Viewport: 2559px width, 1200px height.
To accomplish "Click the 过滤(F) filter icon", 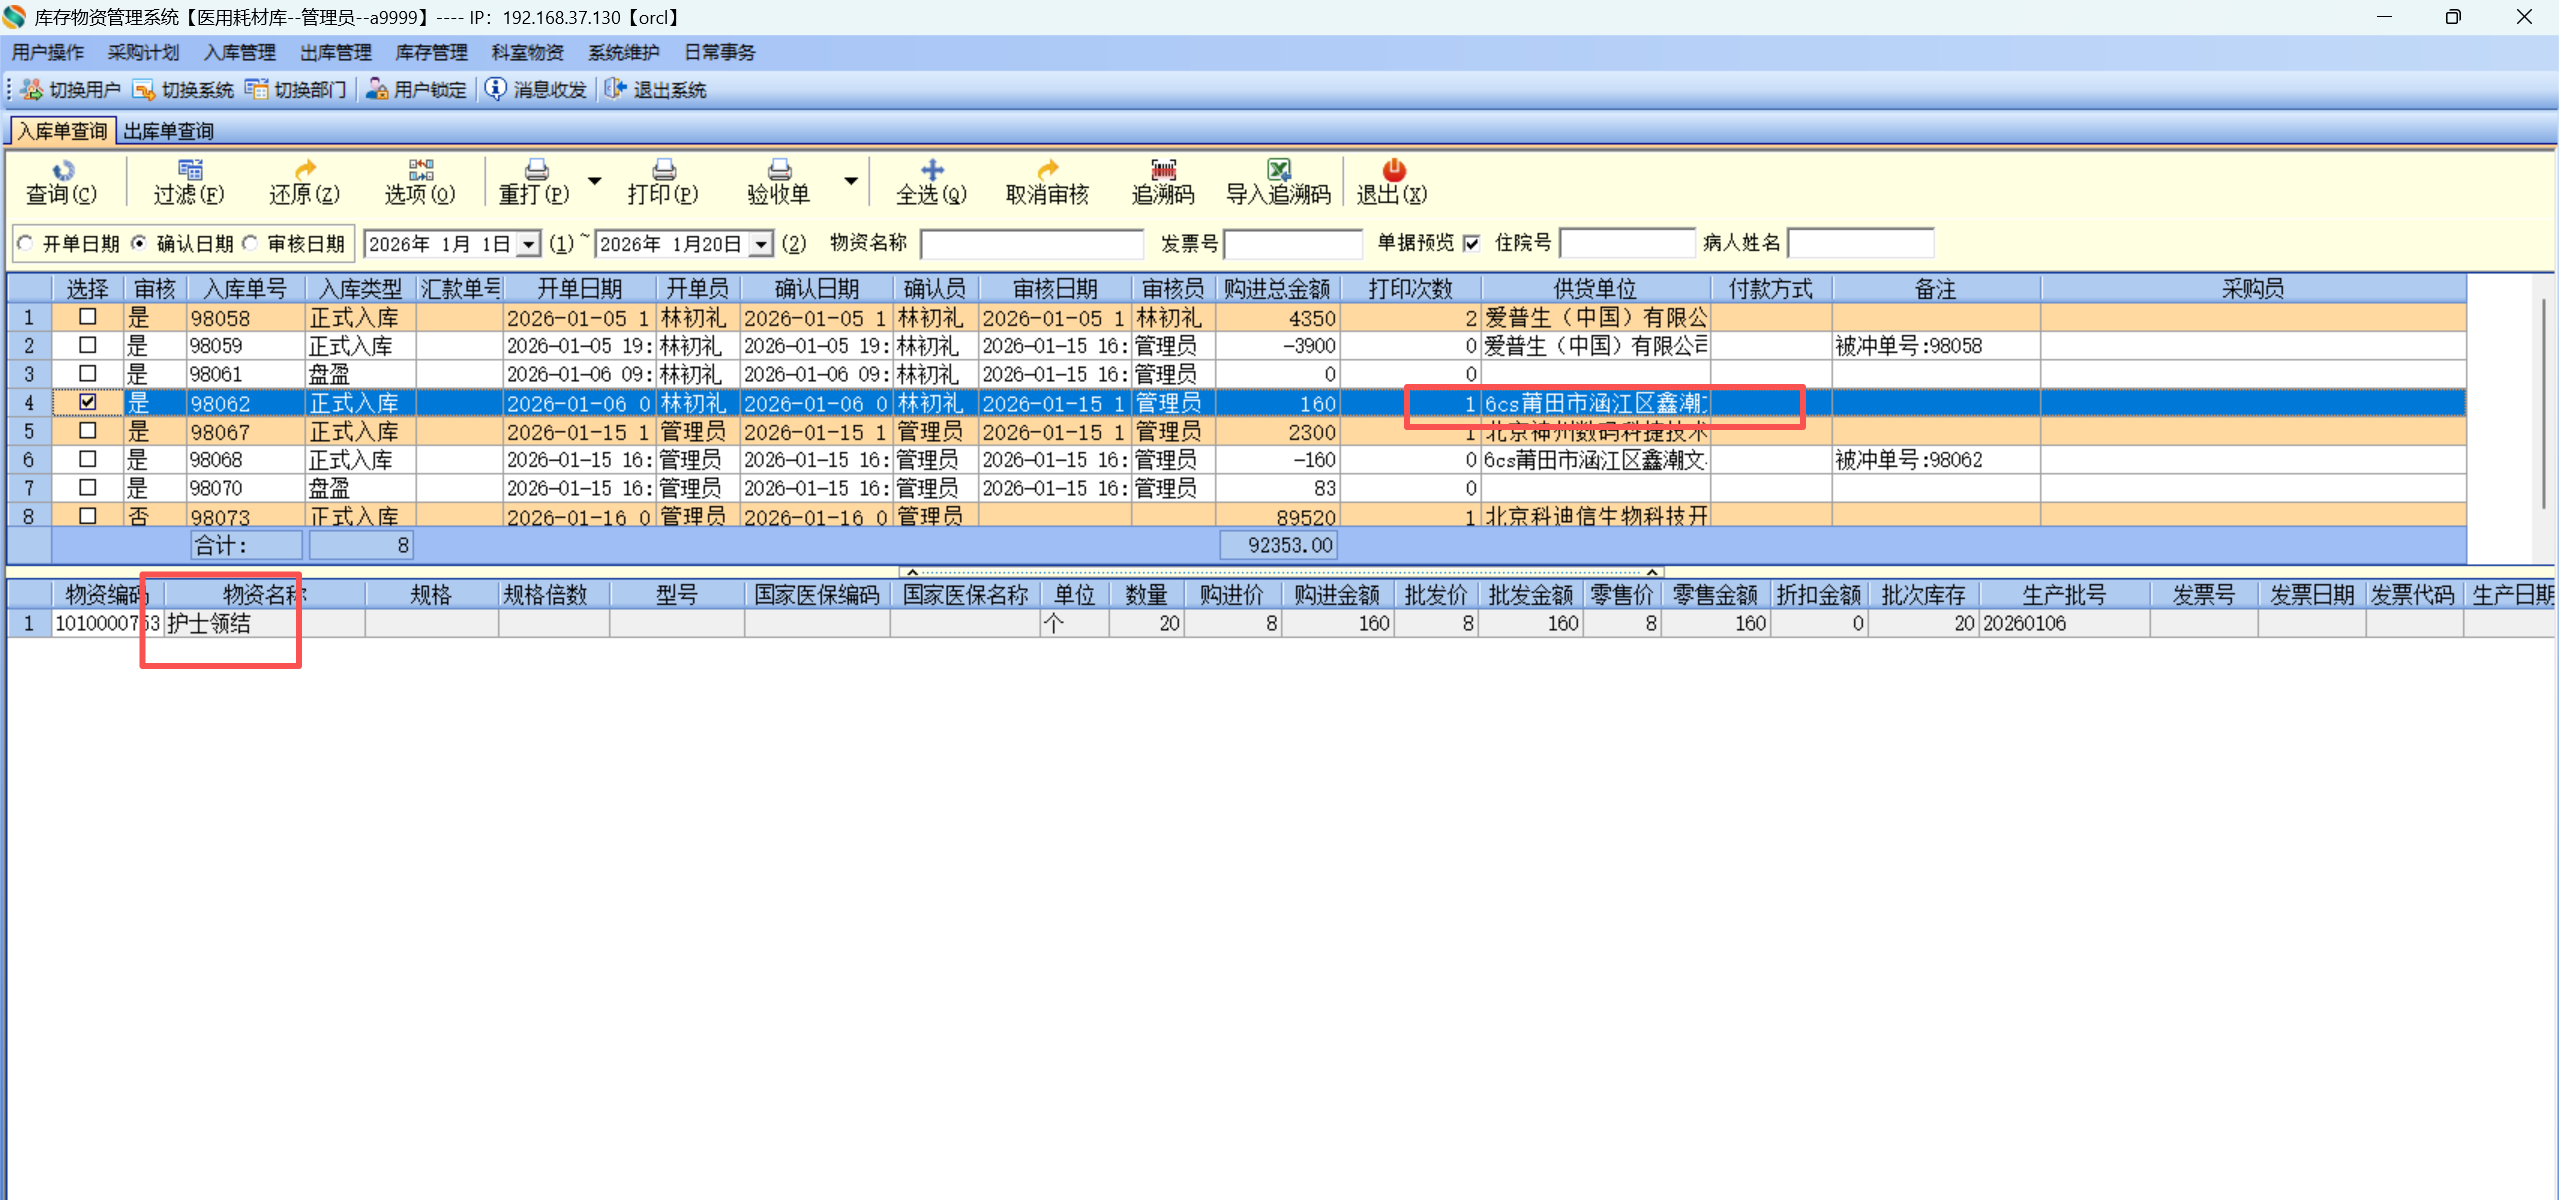I will [x=189, y=172].
